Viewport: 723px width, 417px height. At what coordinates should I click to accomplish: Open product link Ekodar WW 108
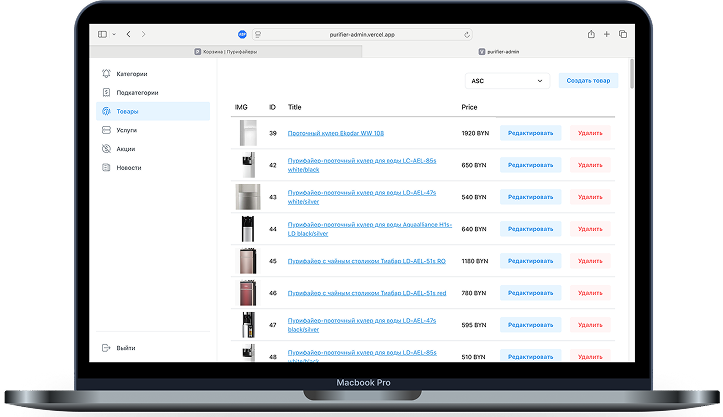click(x=336, y=133)
